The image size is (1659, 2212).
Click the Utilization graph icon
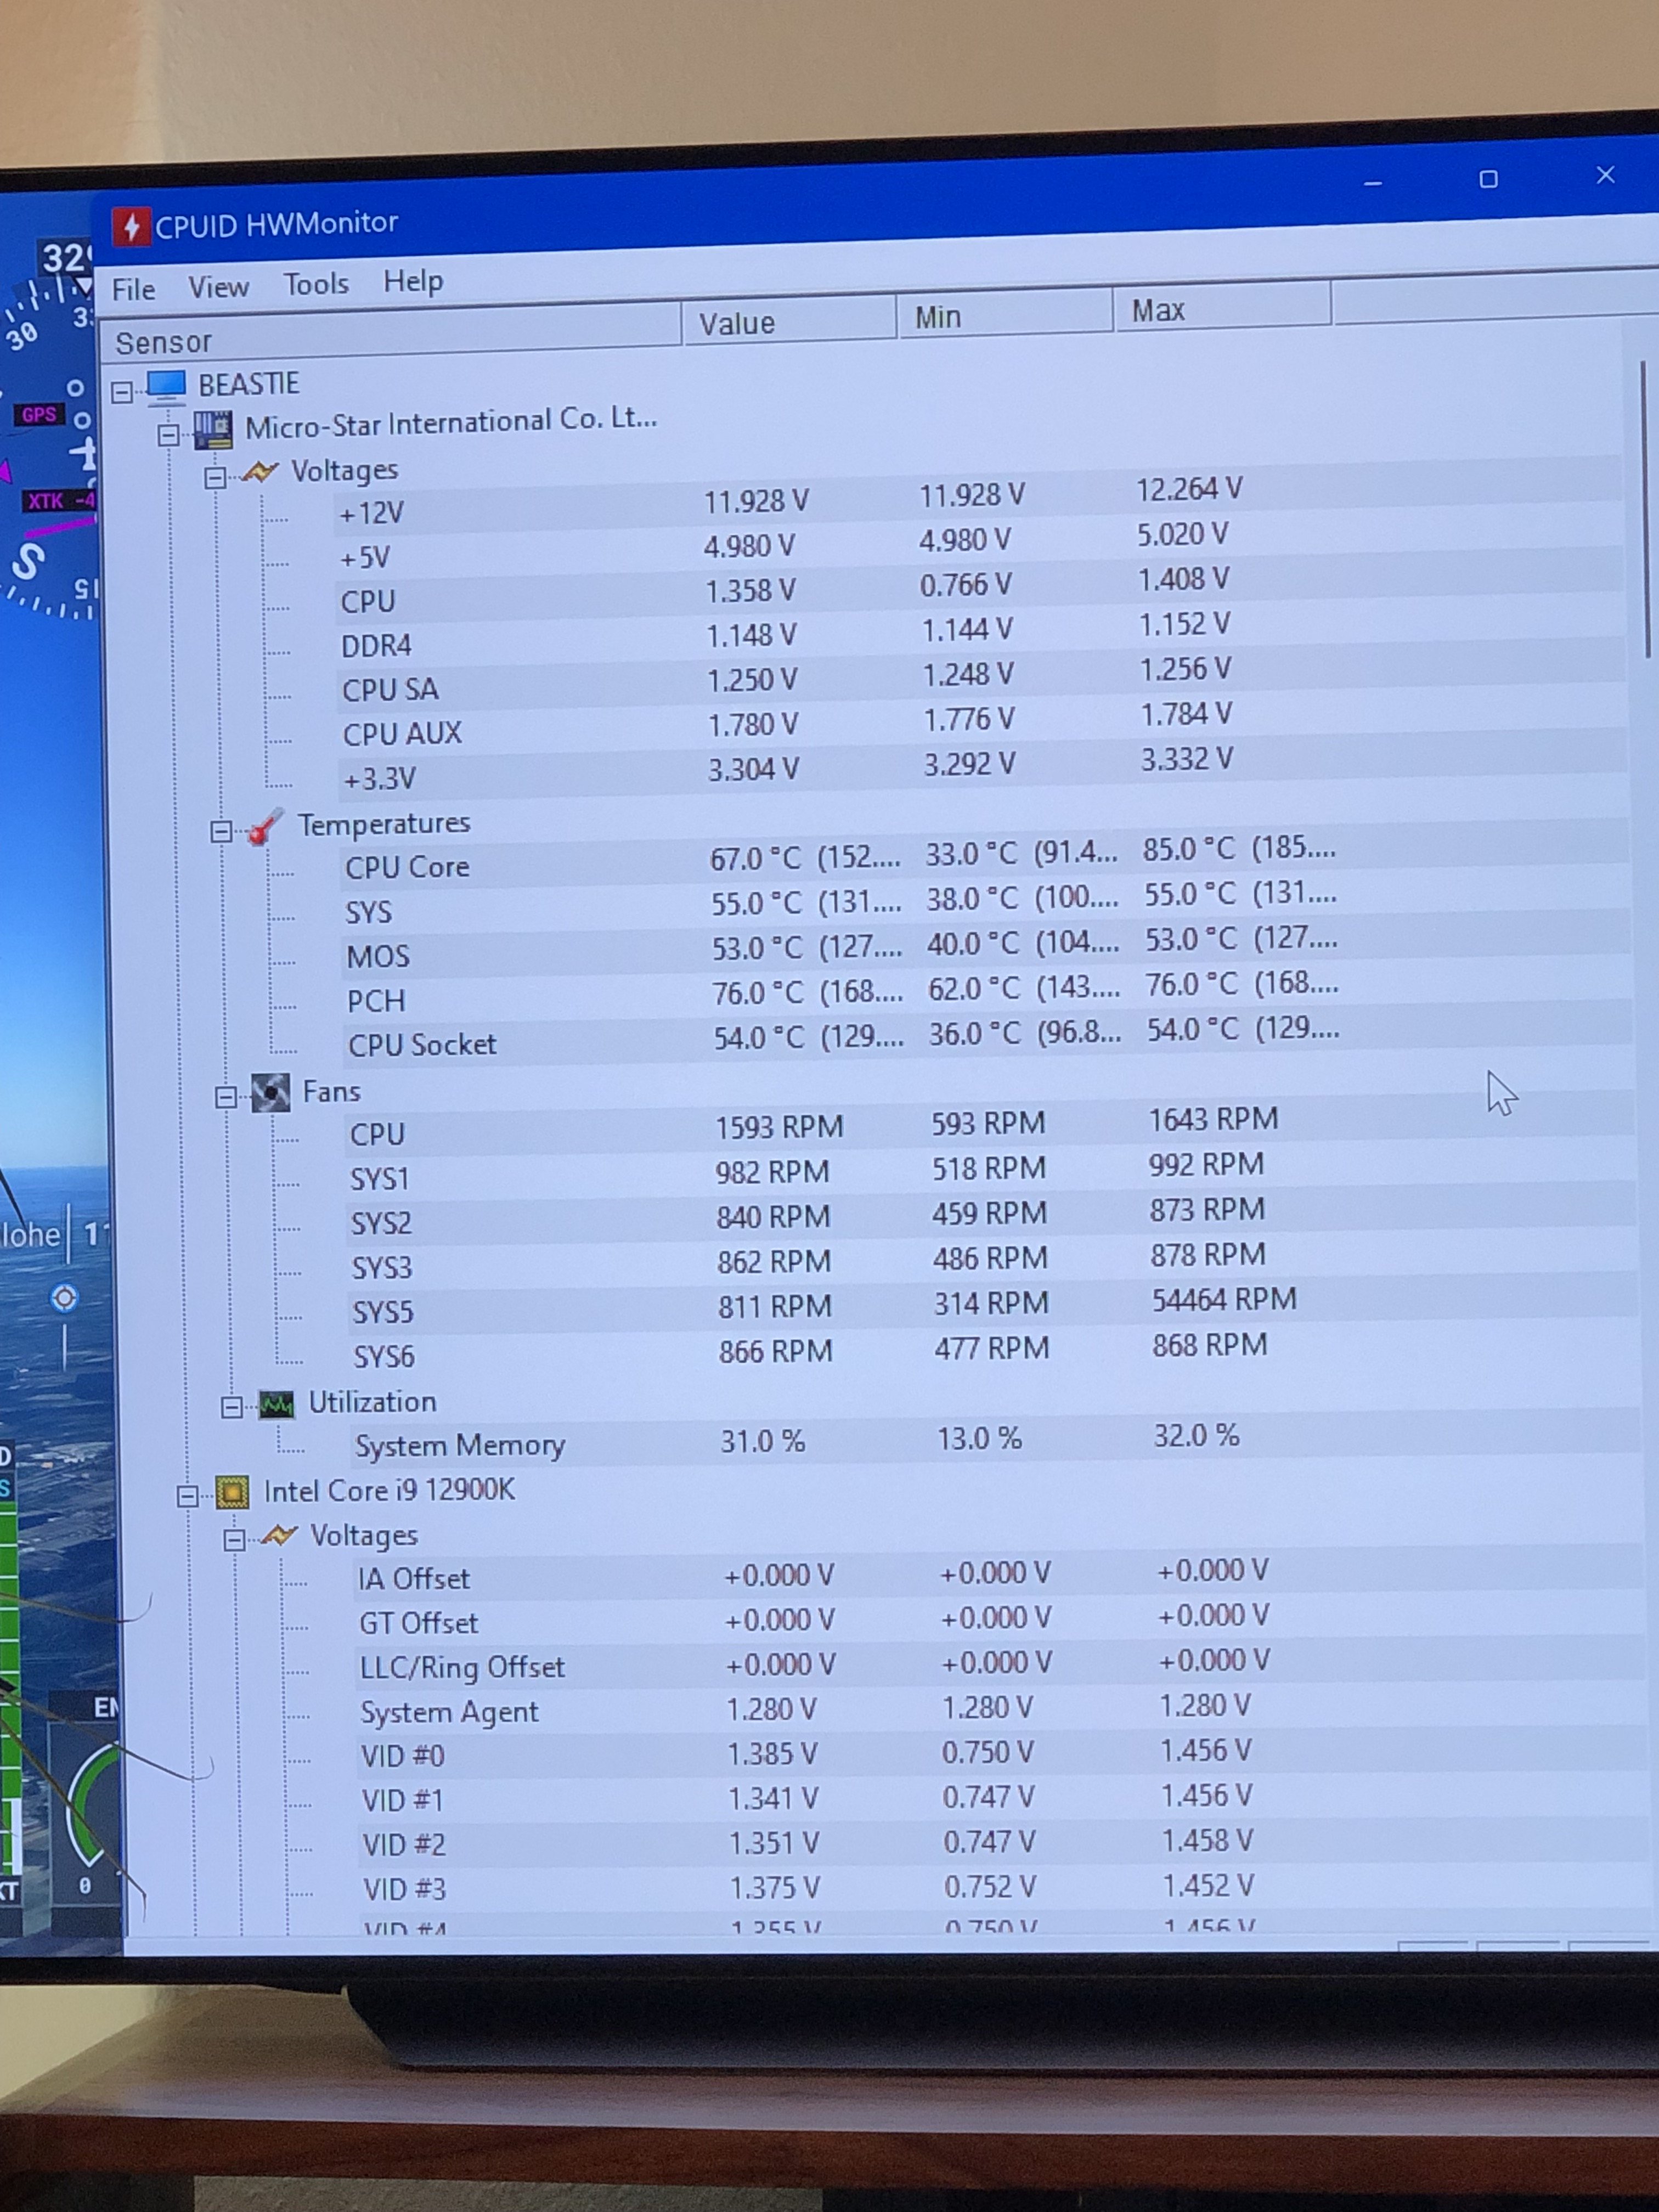click(277, 1404)
